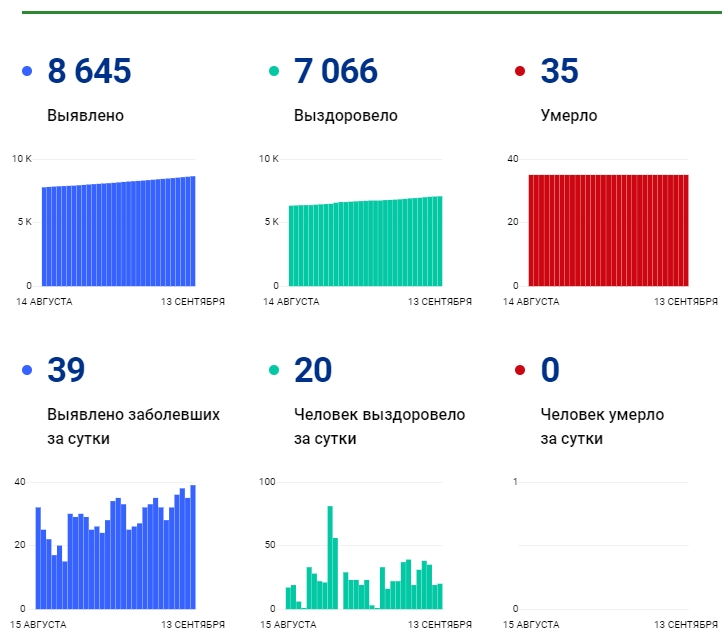Click the red dot next to daily deaths 0
This screenshot has height=636, width=728.
(520, 370)
